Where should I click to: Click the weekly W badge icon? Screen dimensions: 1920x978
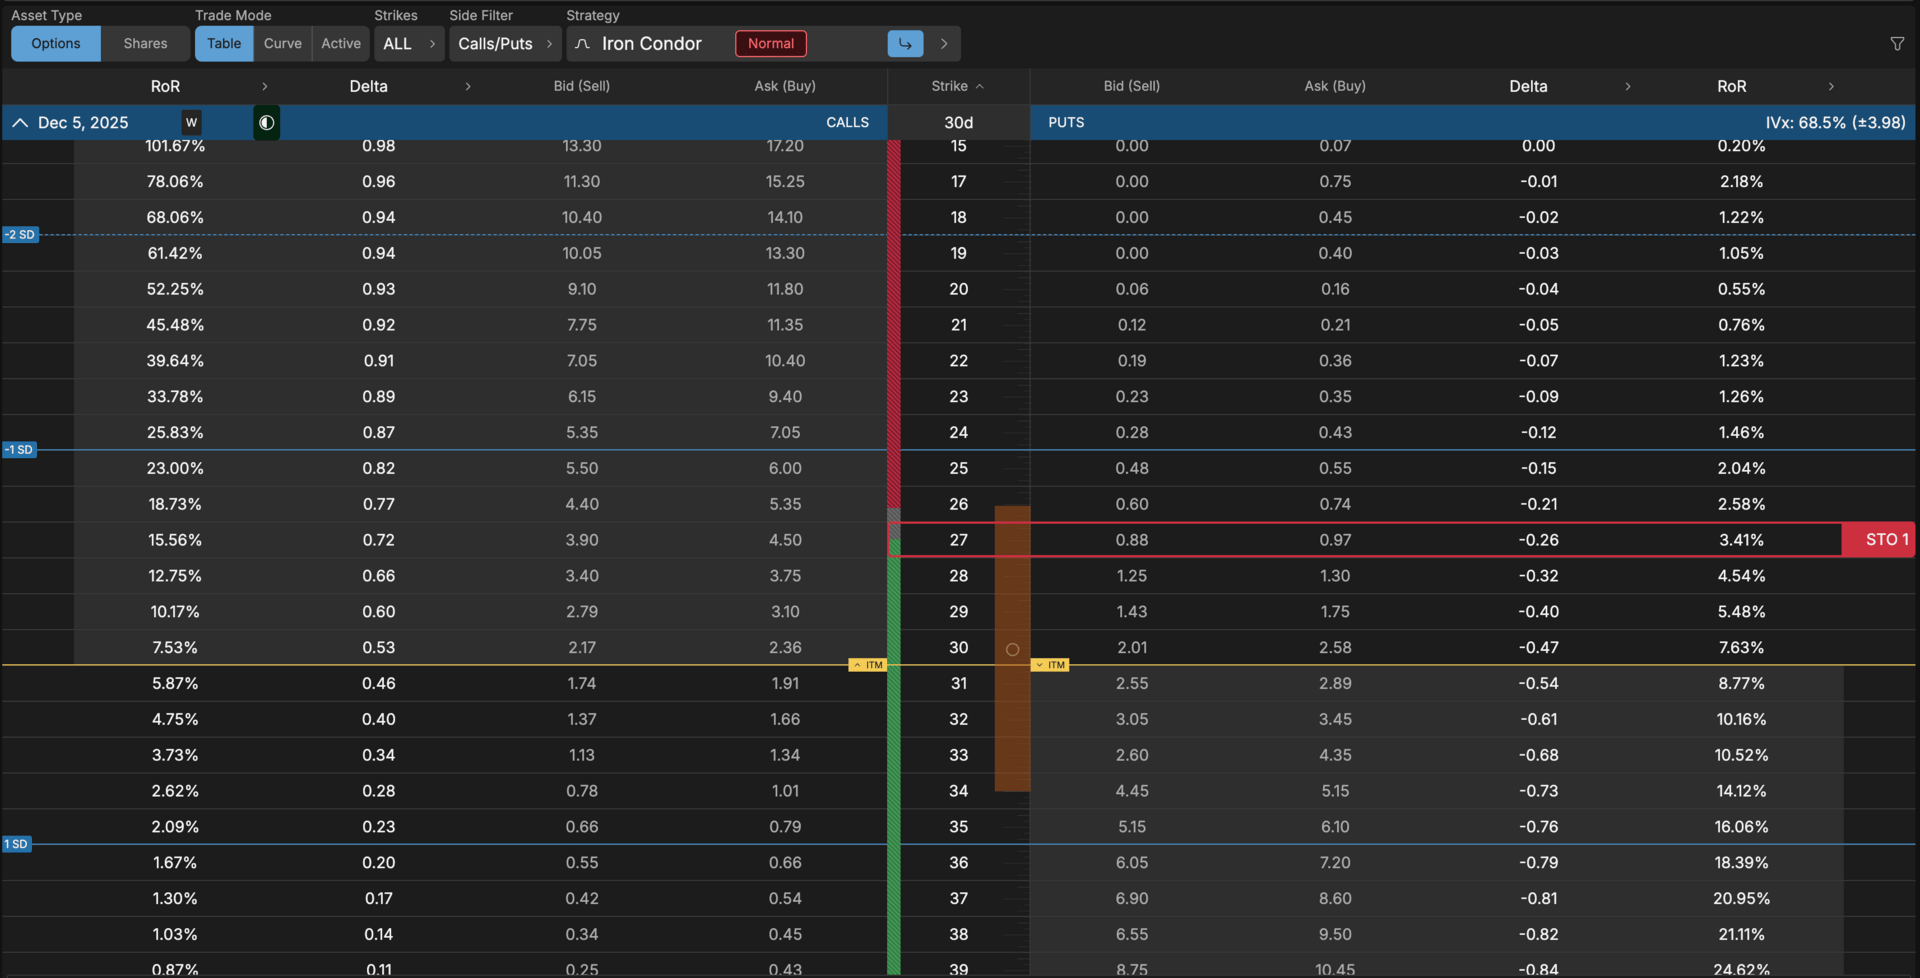pos(191,123)
